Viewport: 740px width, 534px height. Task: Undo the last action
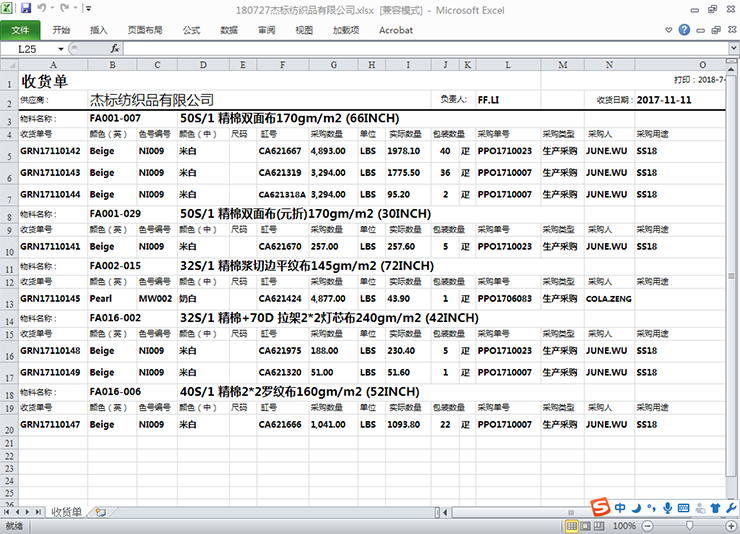coord(41,8)
